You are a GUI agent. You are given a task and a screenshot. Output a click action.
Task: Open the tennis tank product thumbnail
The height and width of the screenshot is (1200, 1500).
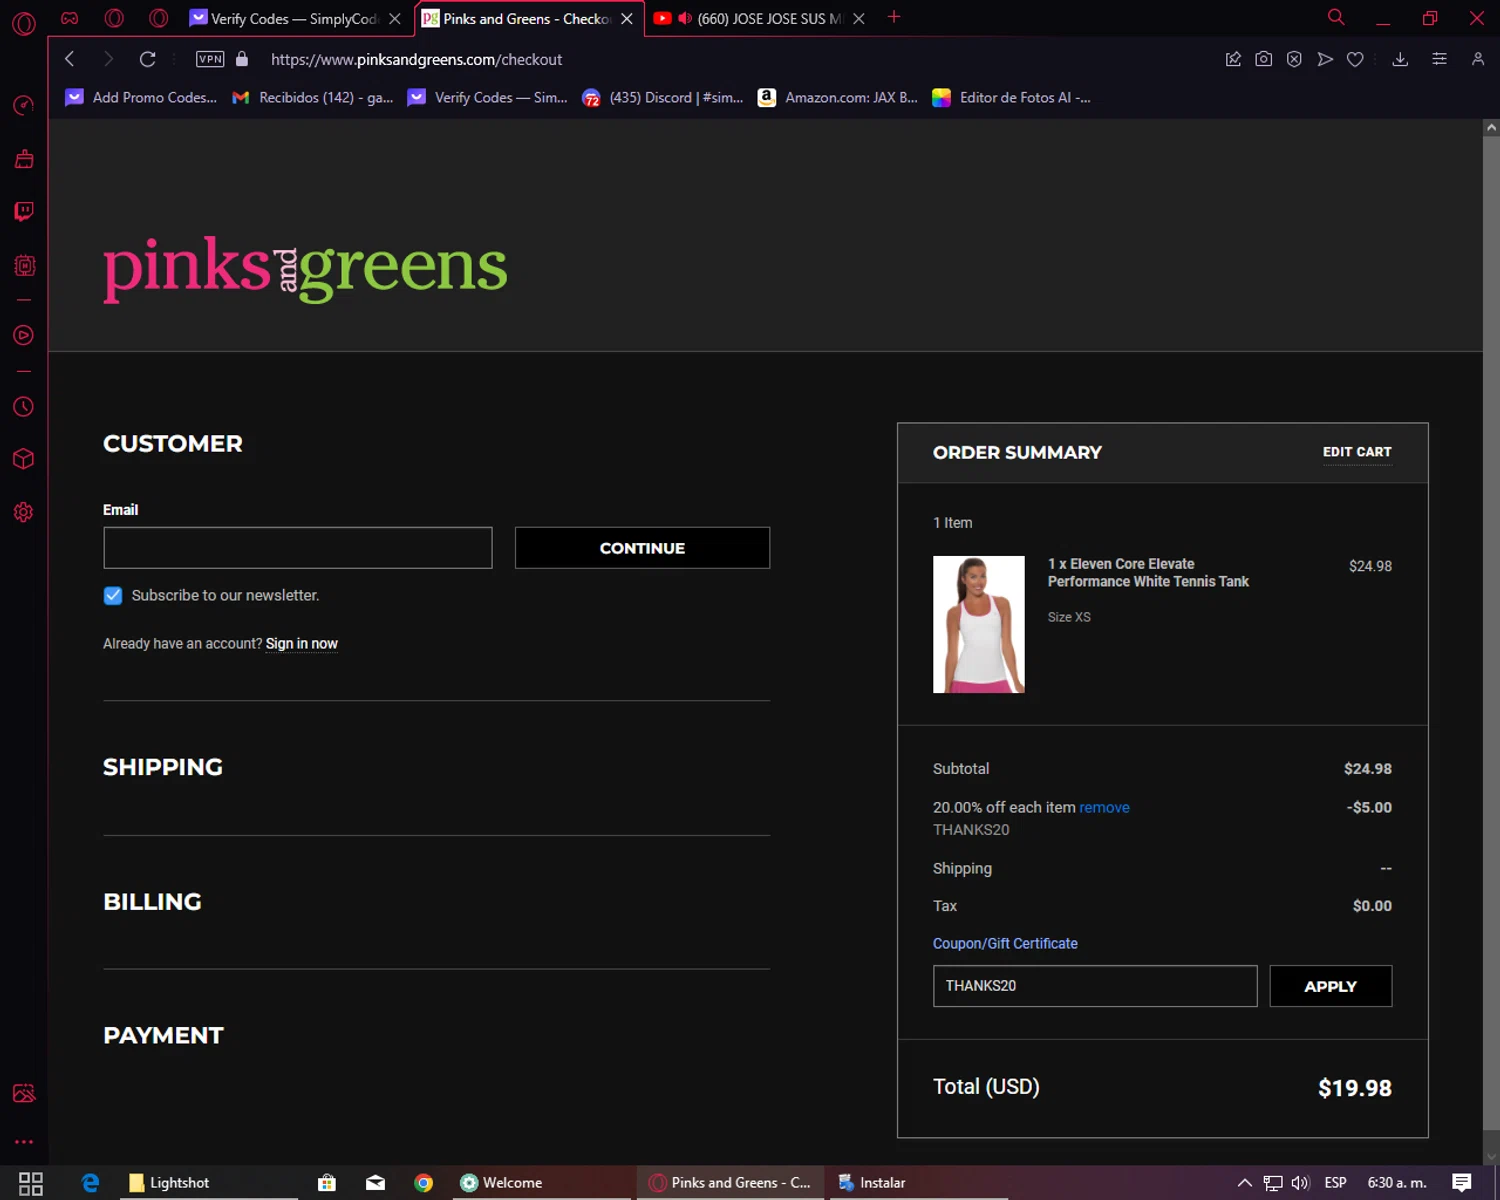click(979, 624)
